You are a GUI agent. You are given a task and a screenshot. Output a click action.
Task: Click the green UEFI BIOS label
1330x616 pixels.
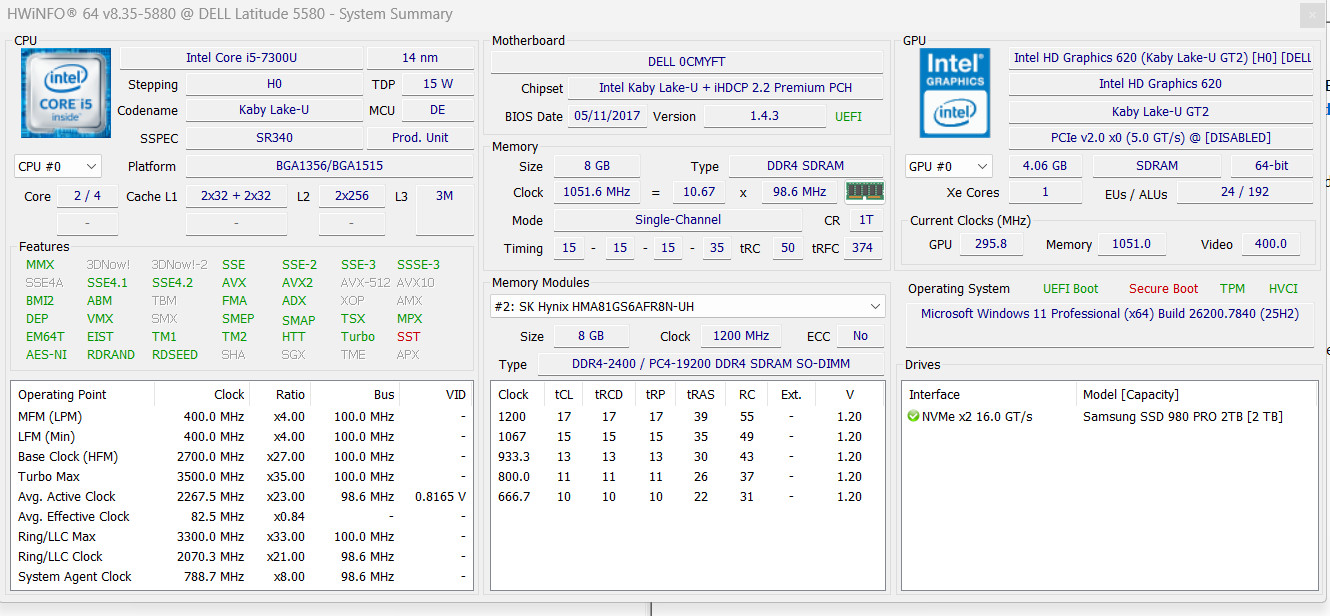(x=847, y=117)
